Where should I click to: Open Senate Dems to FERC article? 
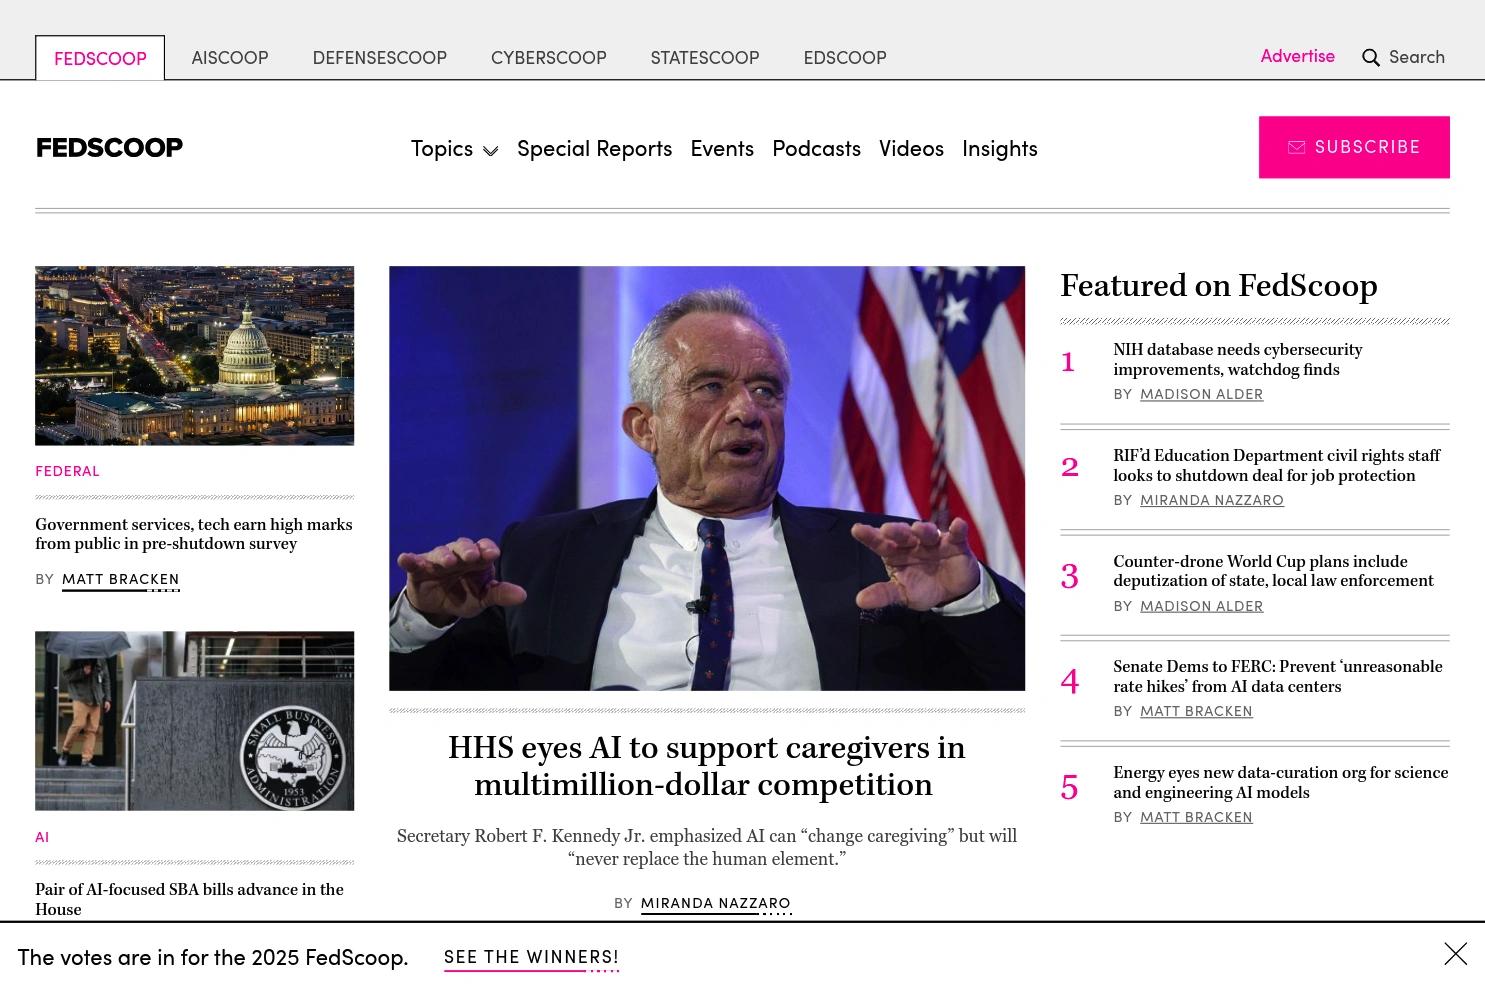tap(1278, 676)
